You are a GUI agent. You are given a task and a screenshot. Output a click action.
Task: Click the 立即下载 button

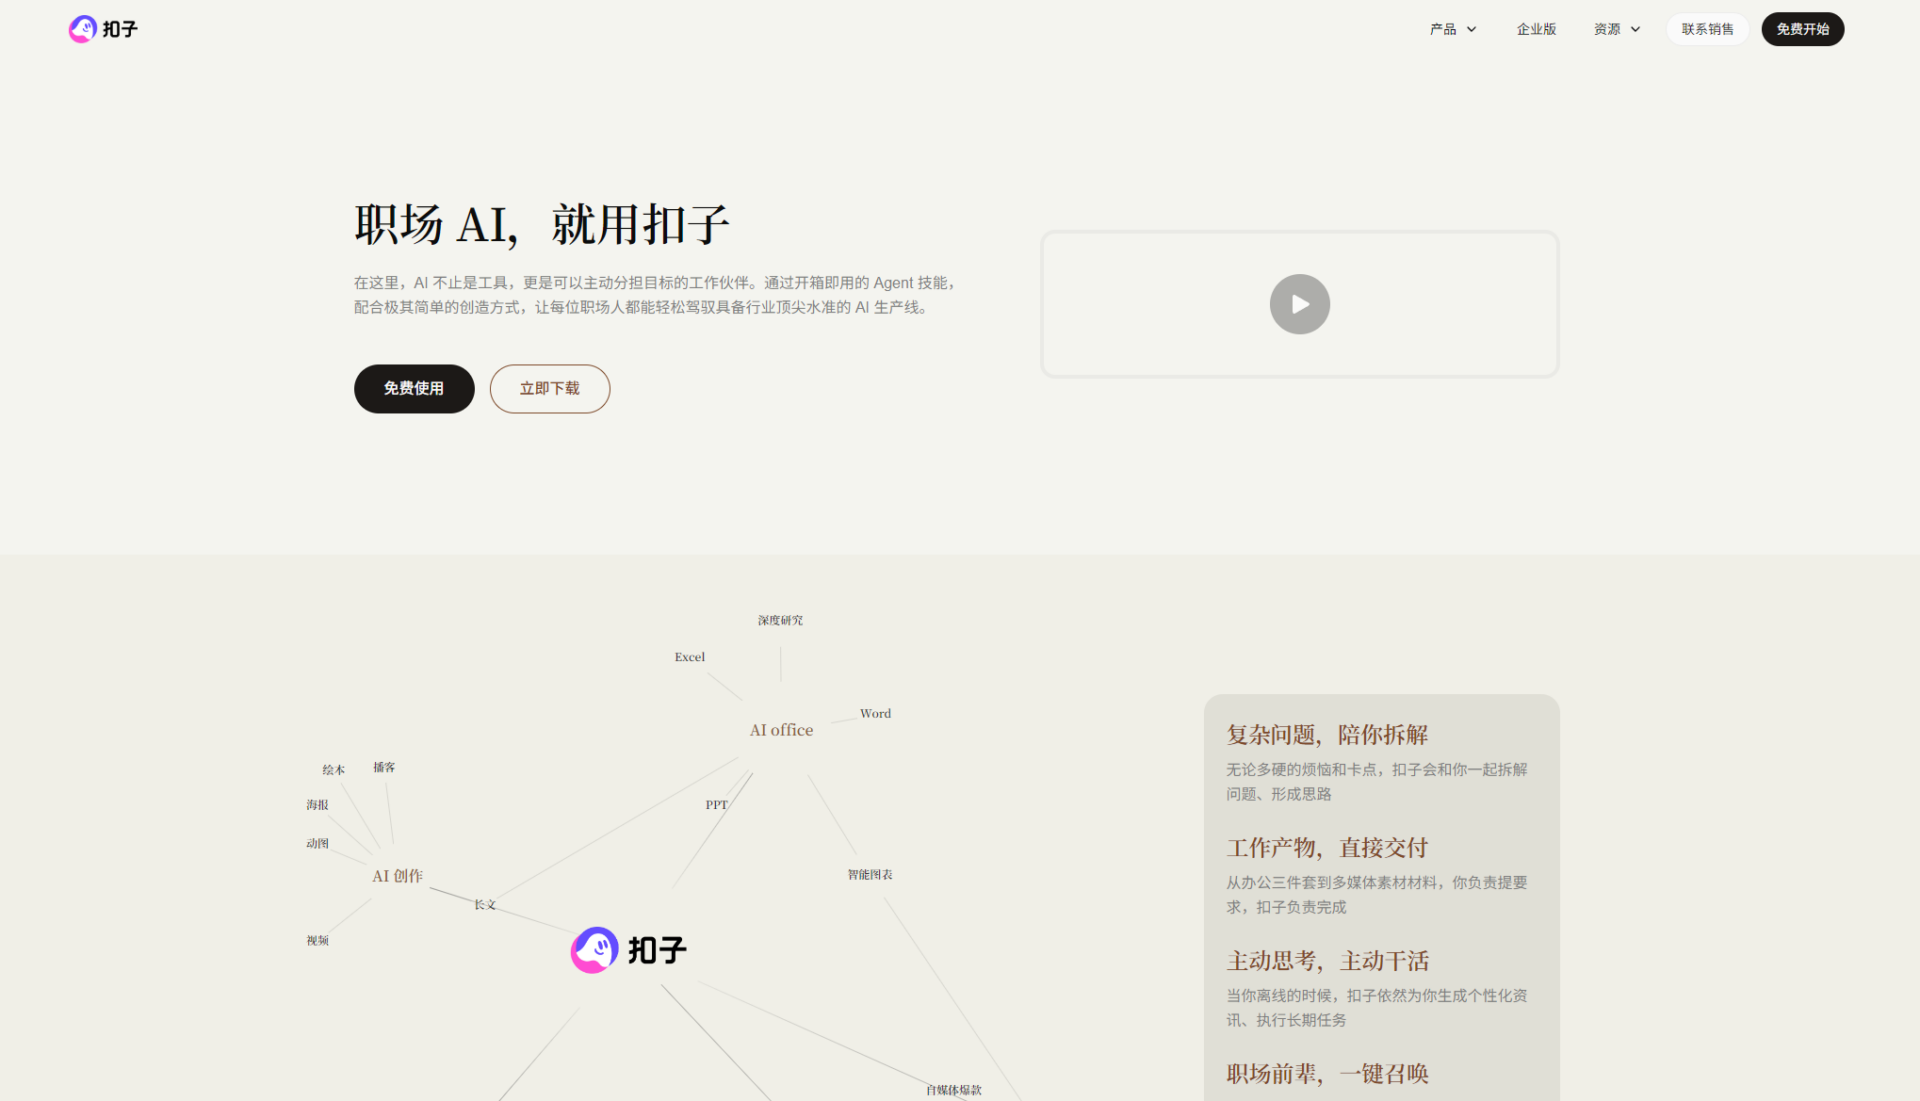pos(549,389)
